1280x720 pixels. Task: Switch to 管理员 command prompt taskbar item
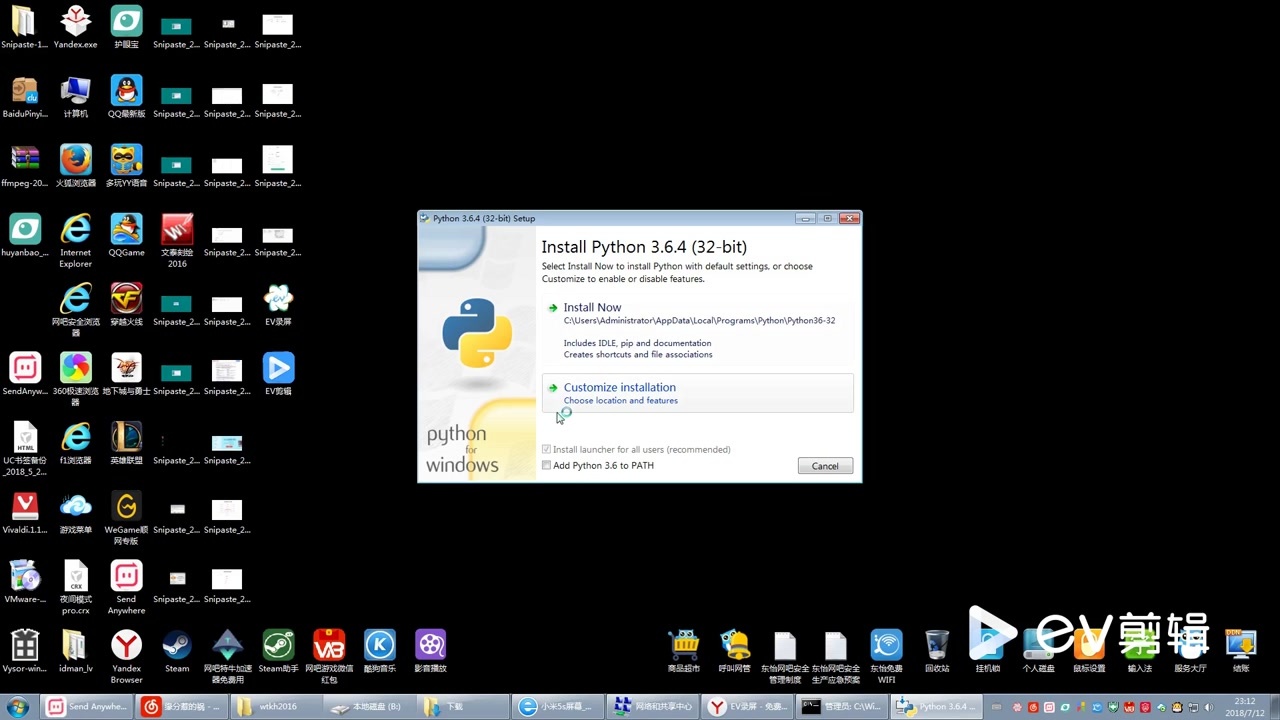[x=842, y=707]
